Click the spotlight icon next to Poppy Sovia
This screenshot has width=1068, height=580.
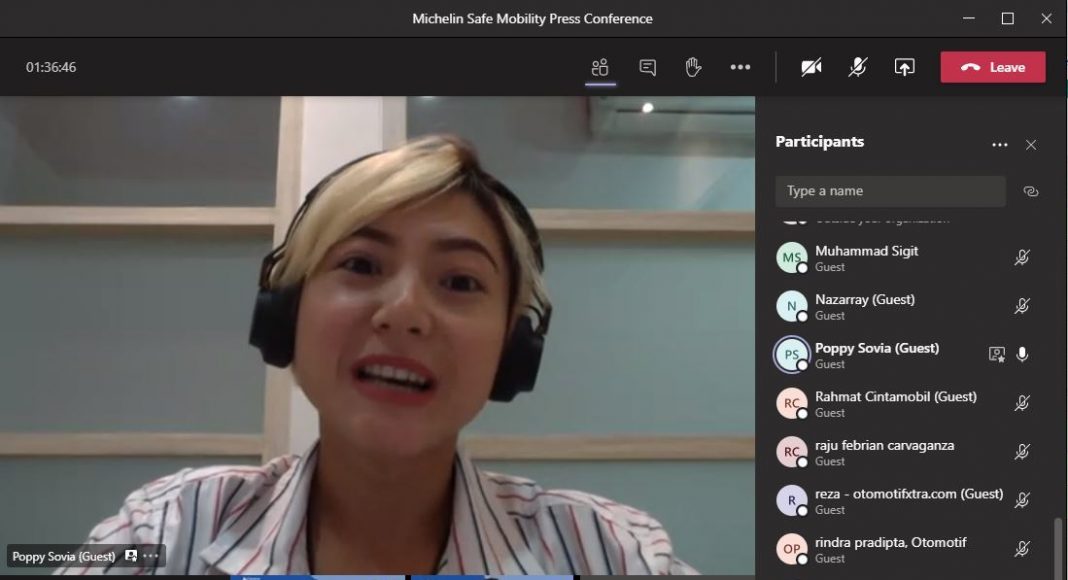[x=996, y=354]
